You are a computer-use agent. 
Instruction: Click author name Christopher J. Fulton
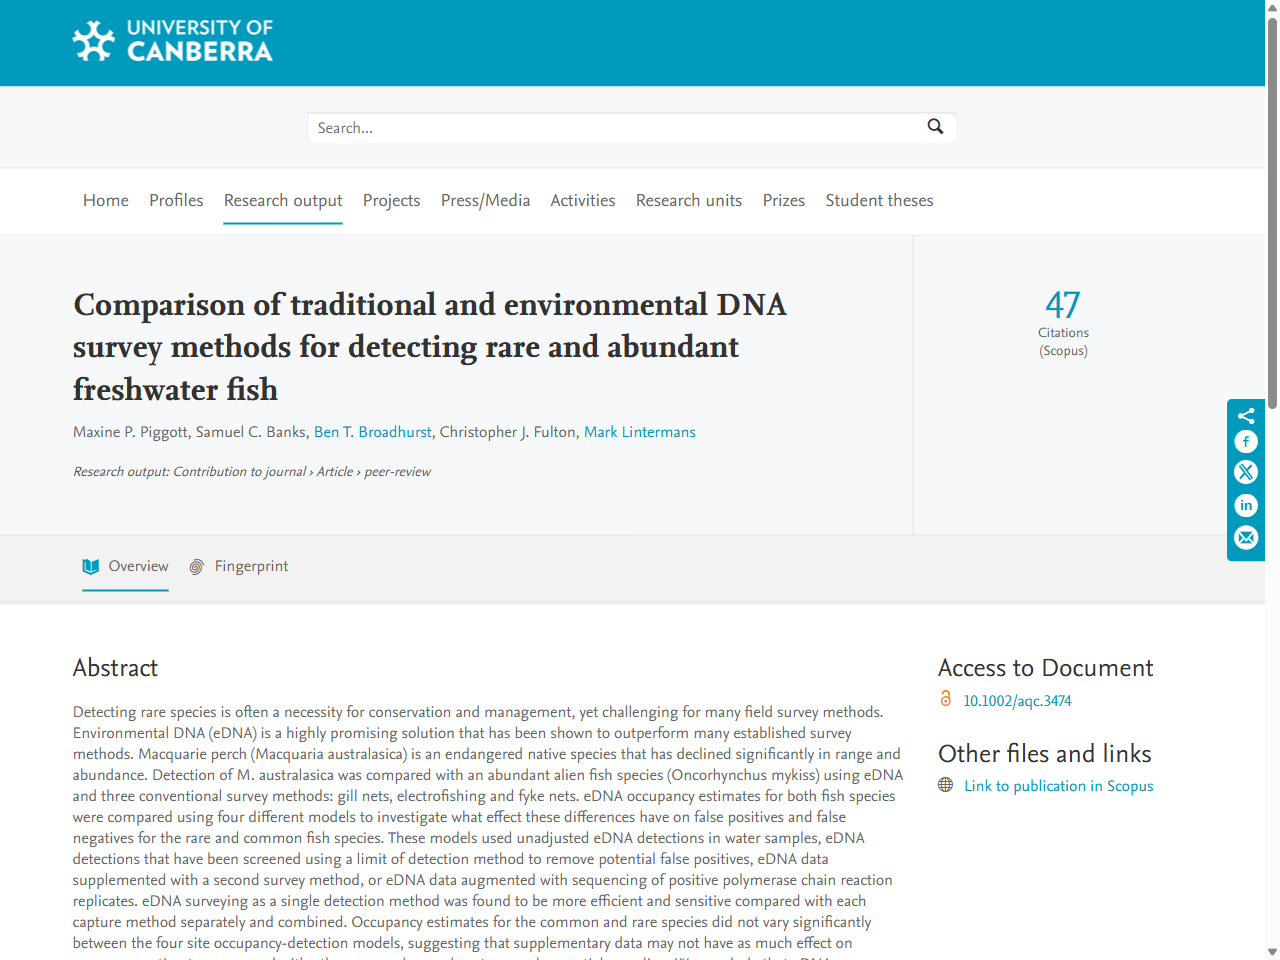[x=508, y=432]
